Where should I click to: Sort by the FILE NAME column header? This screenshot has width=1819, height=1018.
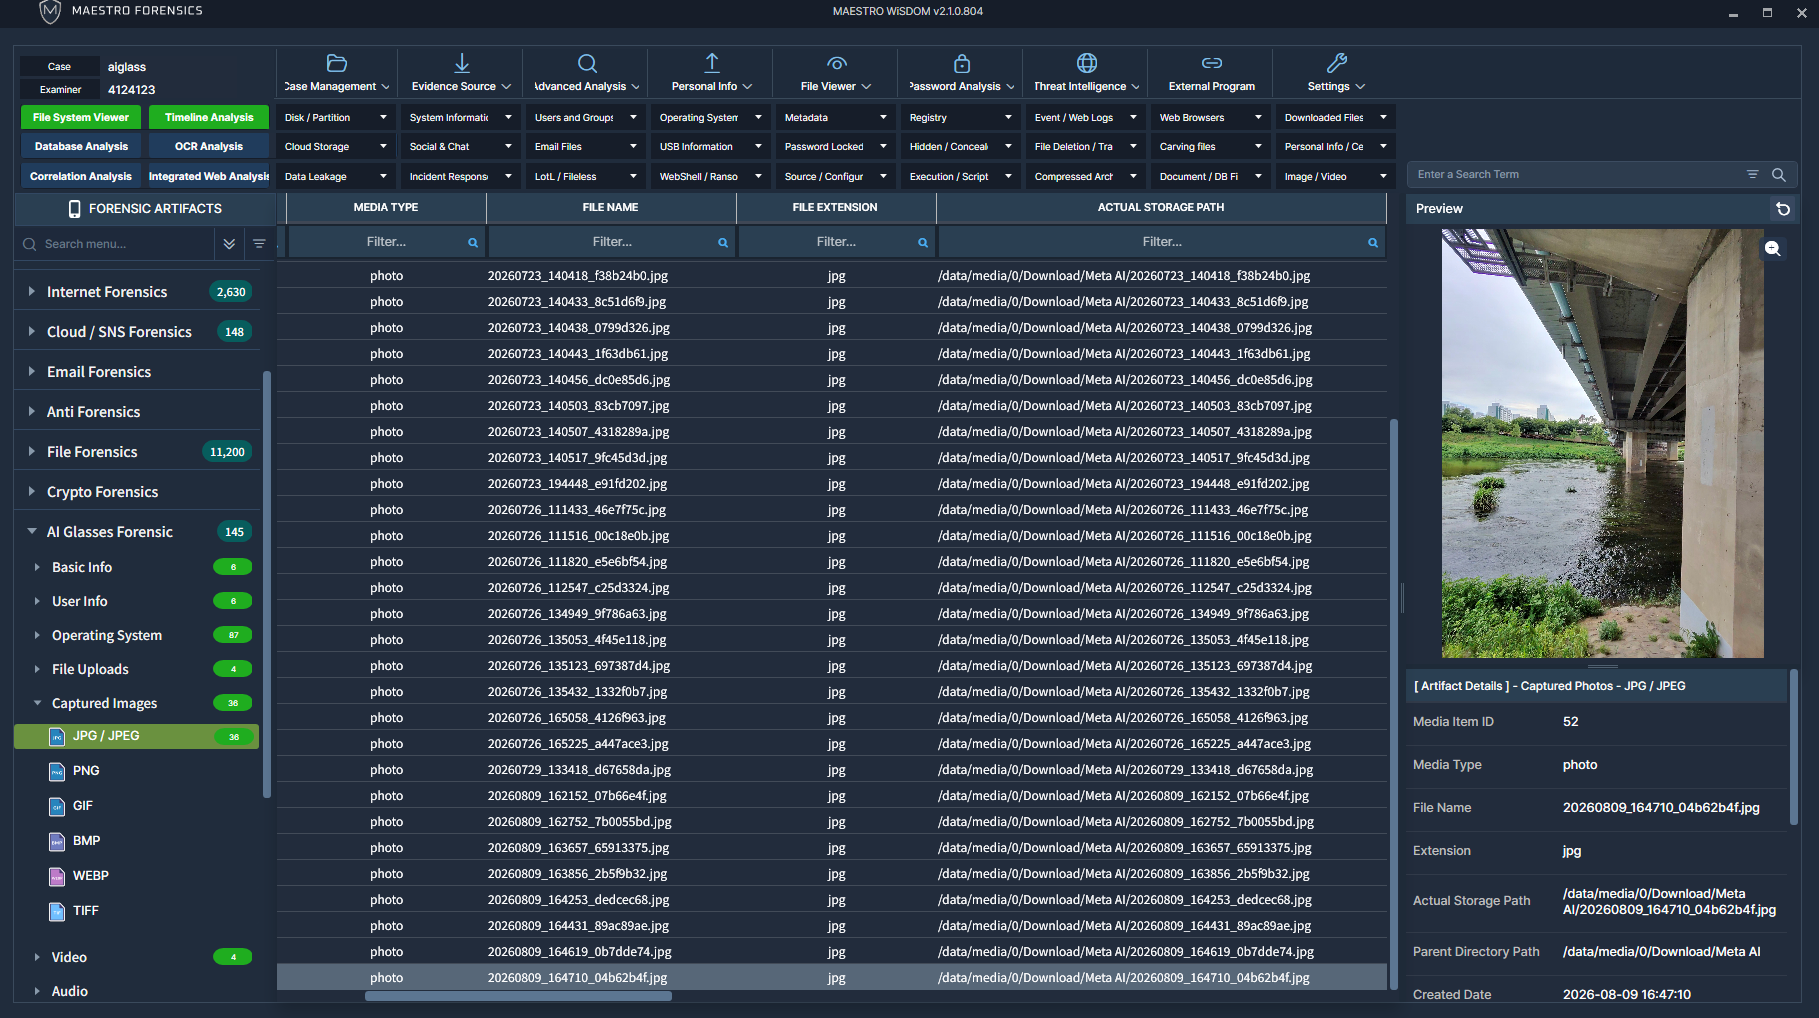tap(611, 208)
